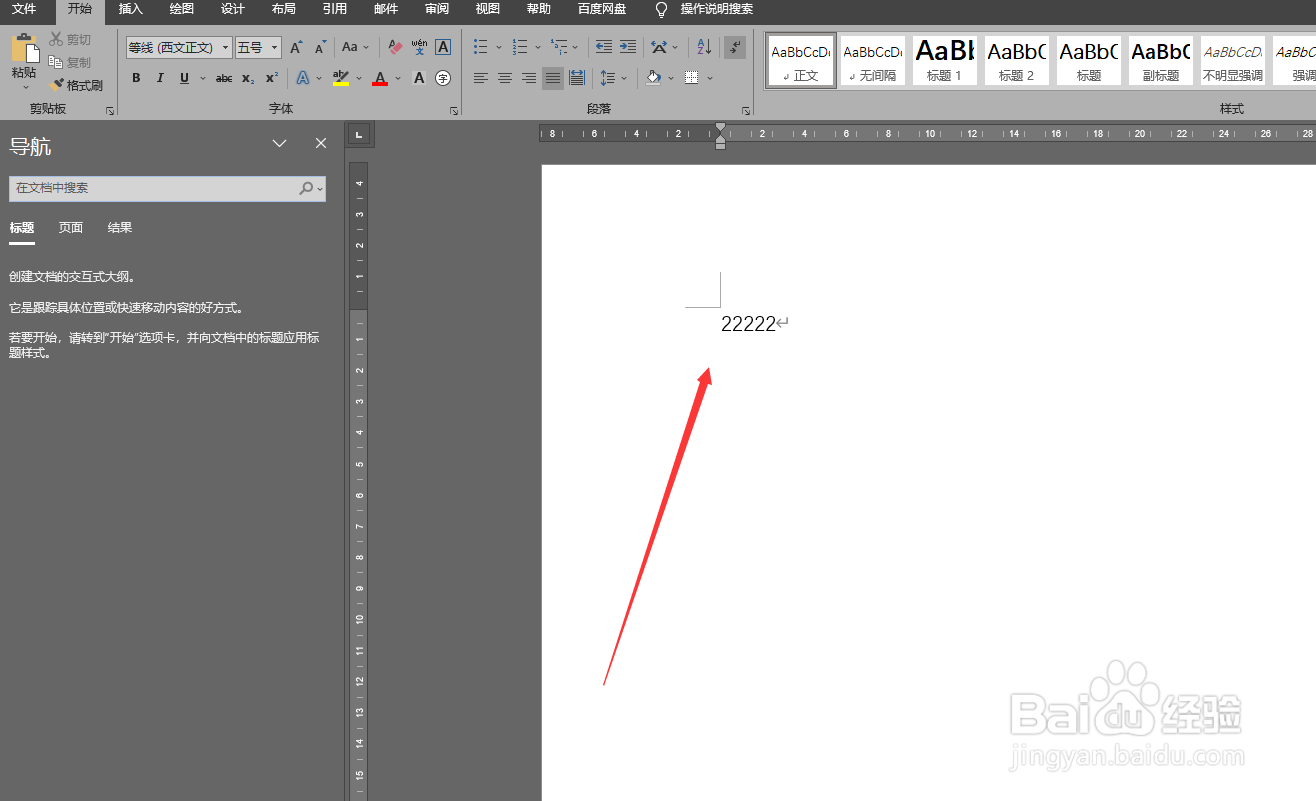Apply character border icon
This screenshot has height=801, width=1316.
(x=443, y=47)
